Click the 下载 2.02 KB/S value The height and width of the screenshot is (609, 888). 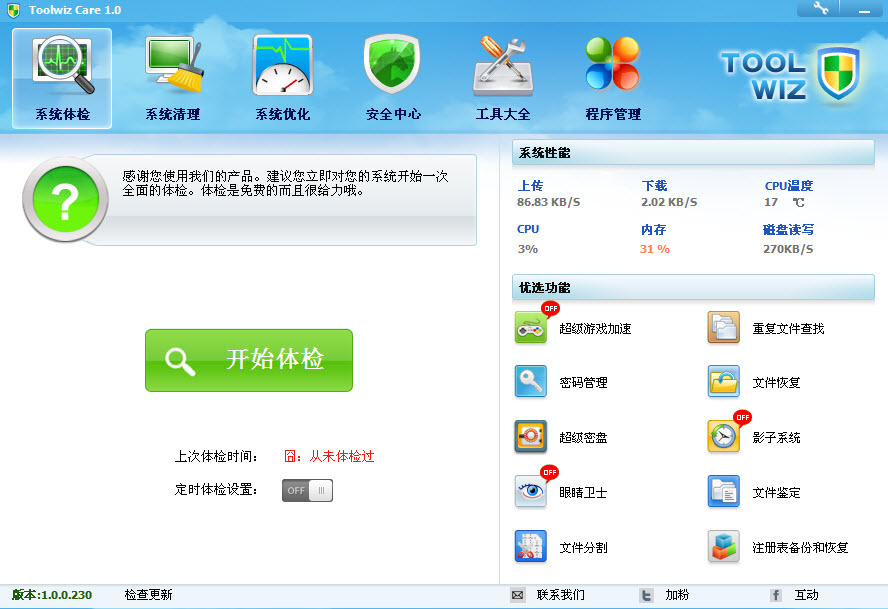(669, 202)
